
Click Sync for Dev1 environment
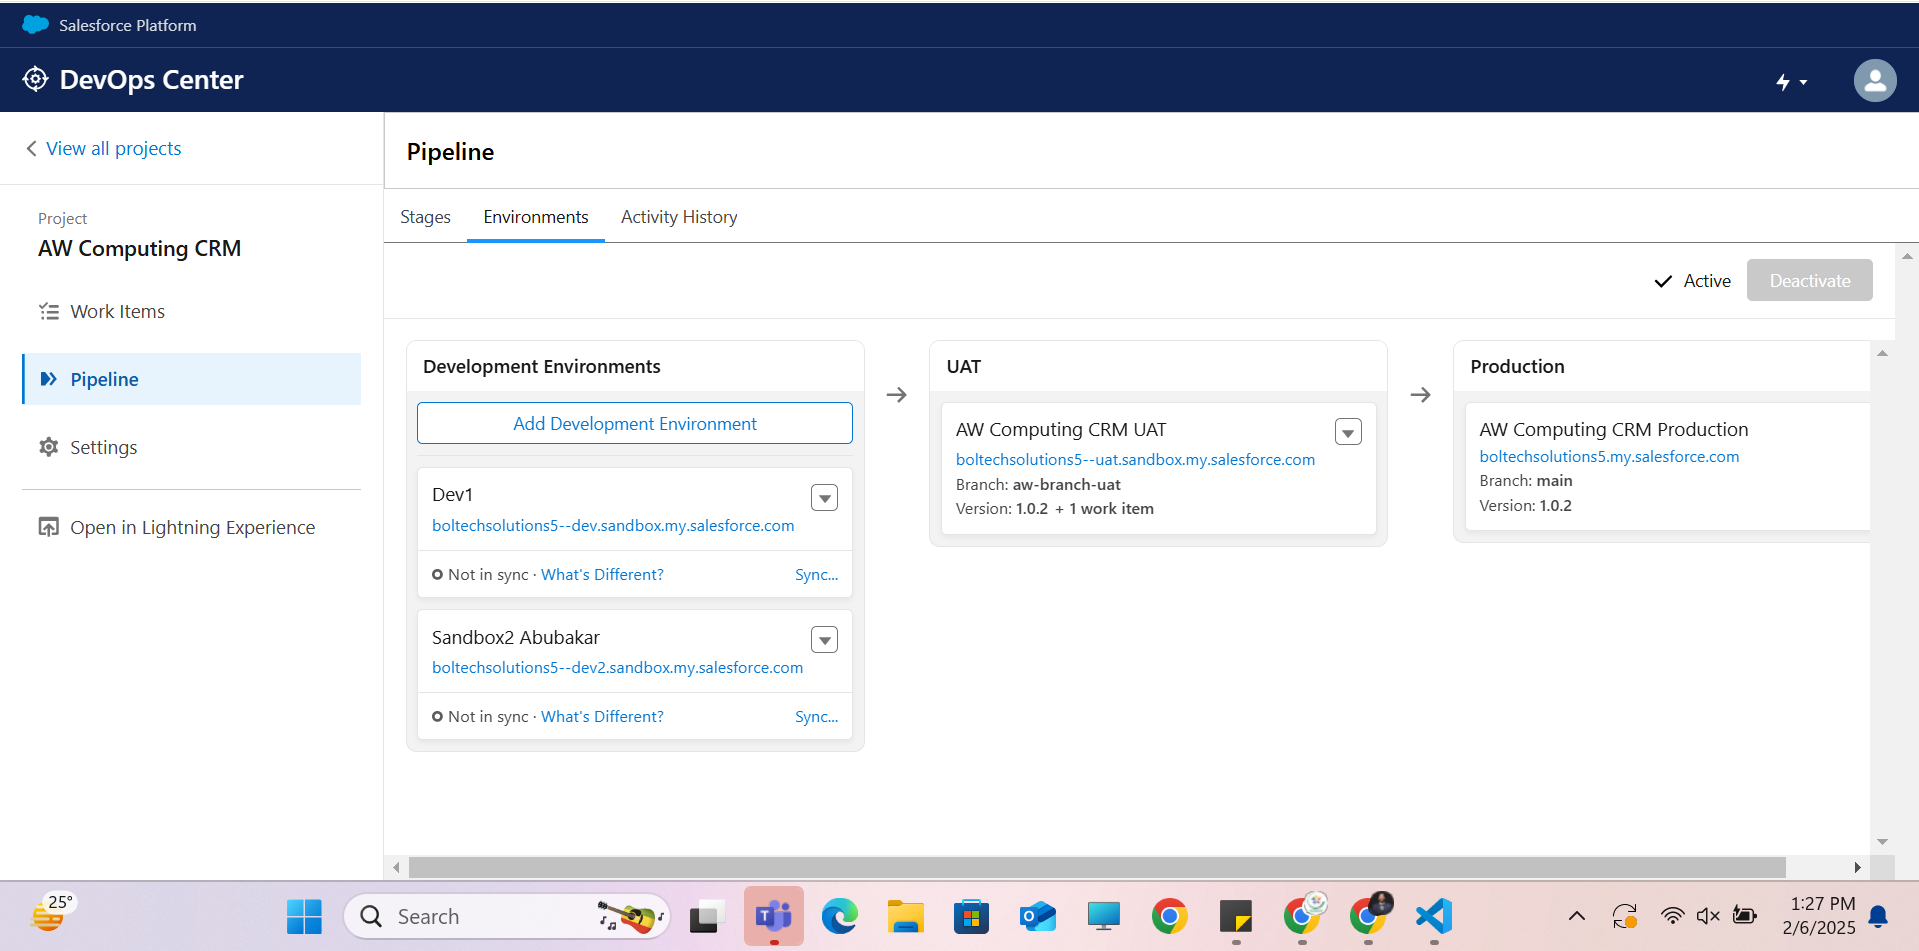click(x=816, y=574)
